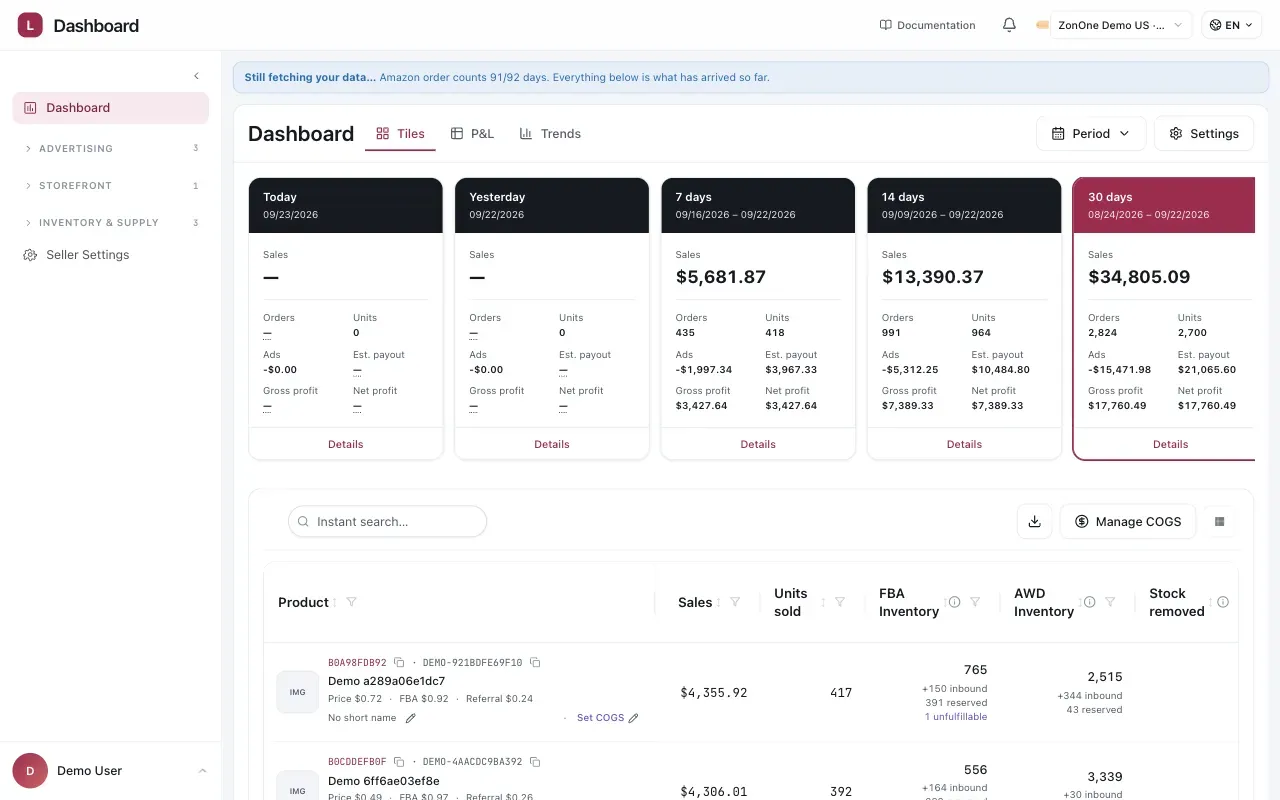Show the AWD Inventory info tooltip
1280x800 pixels.
[1089, 602]
